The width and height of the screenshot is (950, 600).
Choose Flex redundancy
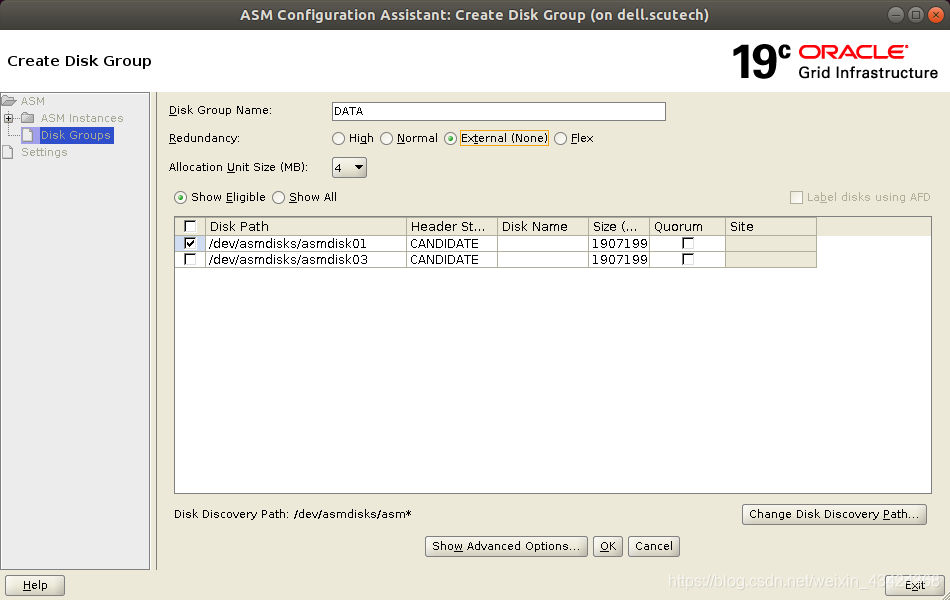560,139
